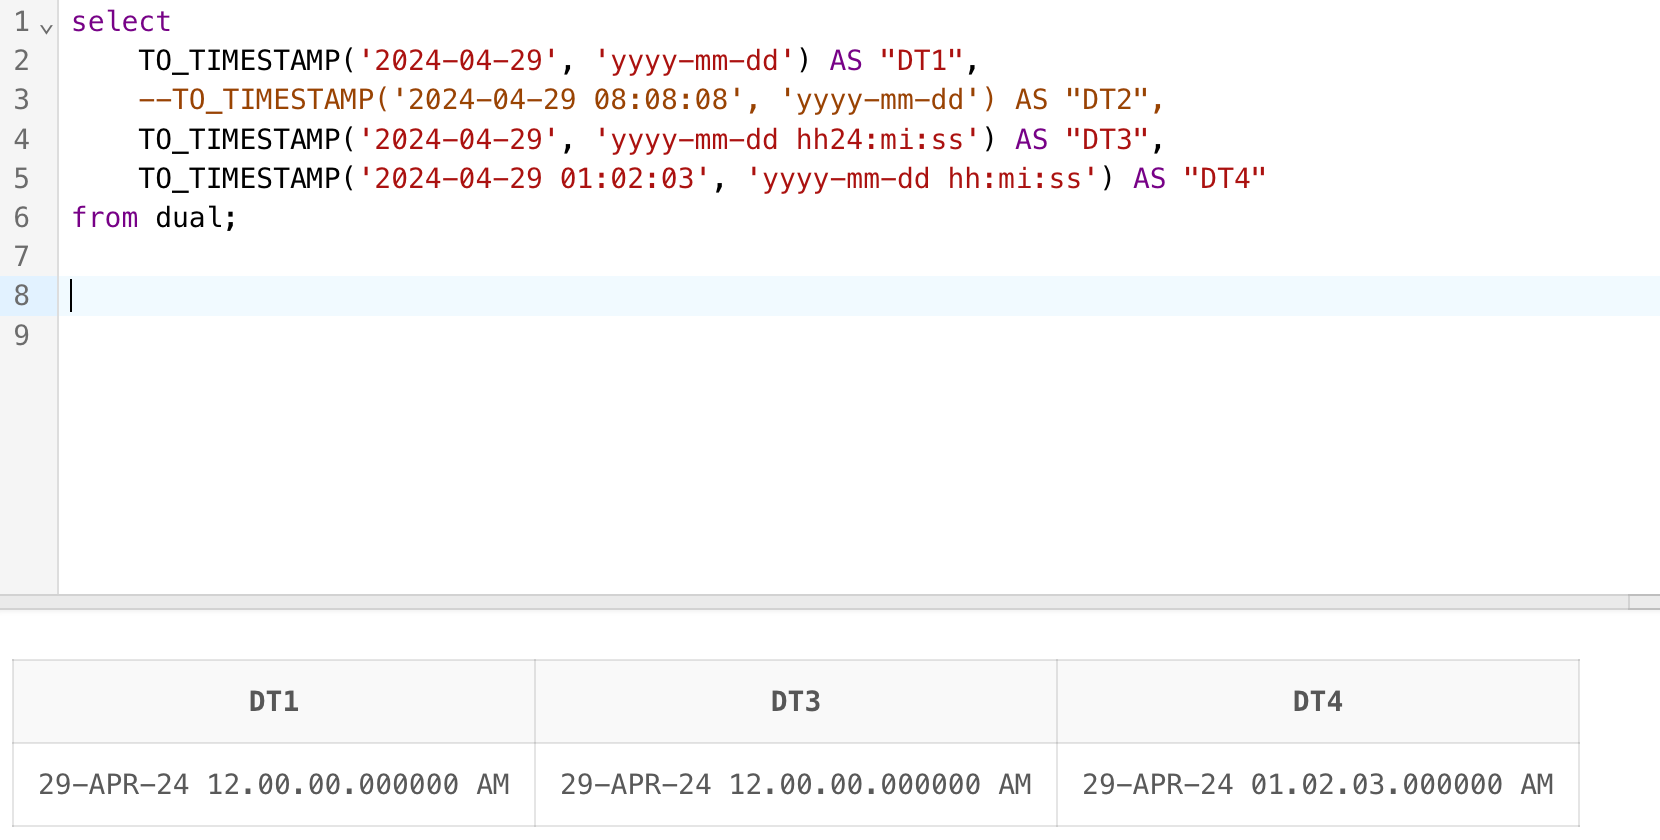
Task: Click line number 3 in the gutter
Action: click(x=21, y=99)
